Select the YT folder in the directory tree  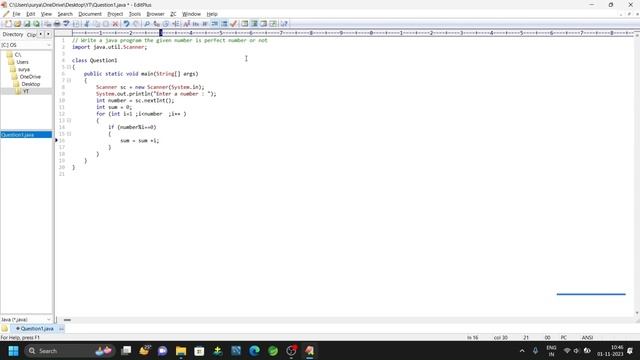[x=22, y=91]
